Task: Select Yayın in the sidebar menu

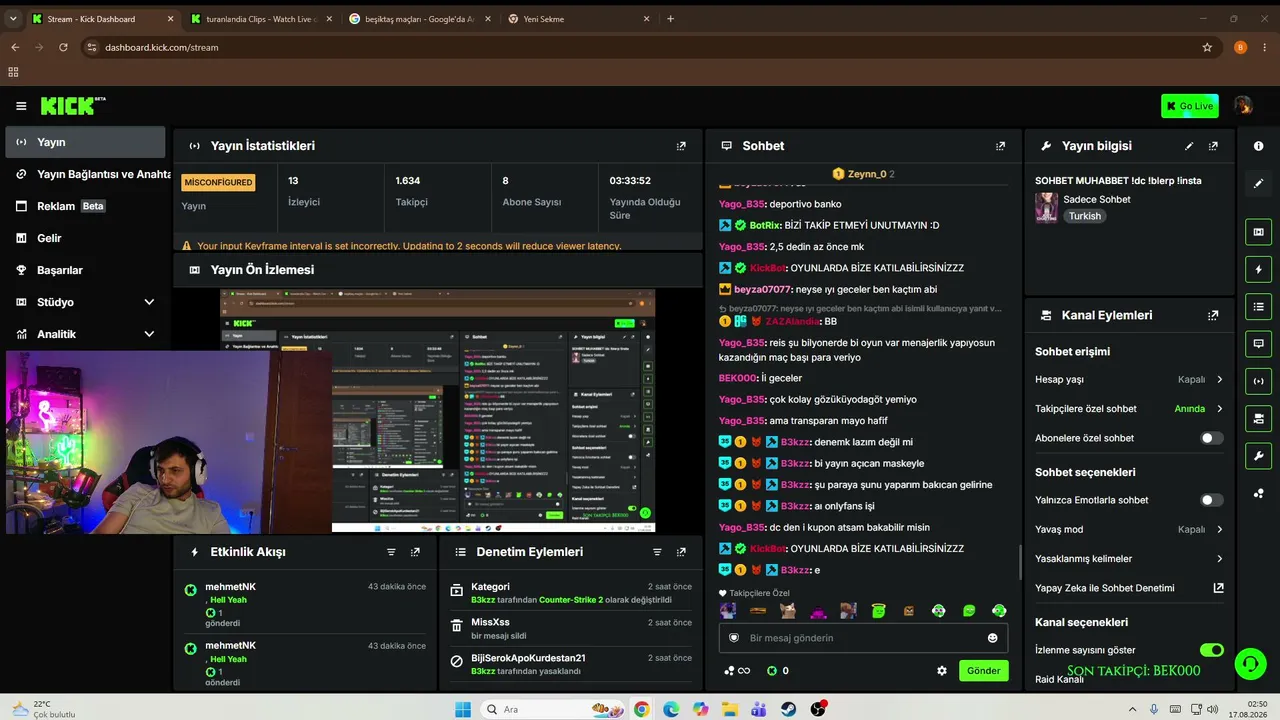Action: click(x=85, y=142)
